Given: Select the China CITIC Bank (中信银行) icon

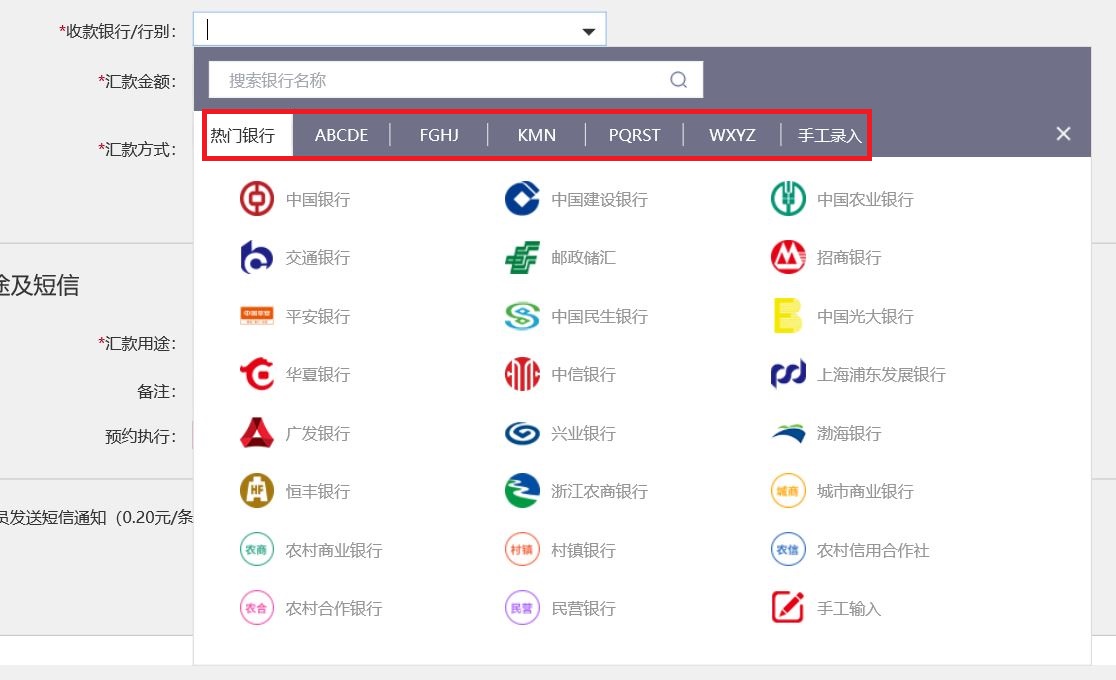Looking at the screenshot, I should click(x=522, y=375).
